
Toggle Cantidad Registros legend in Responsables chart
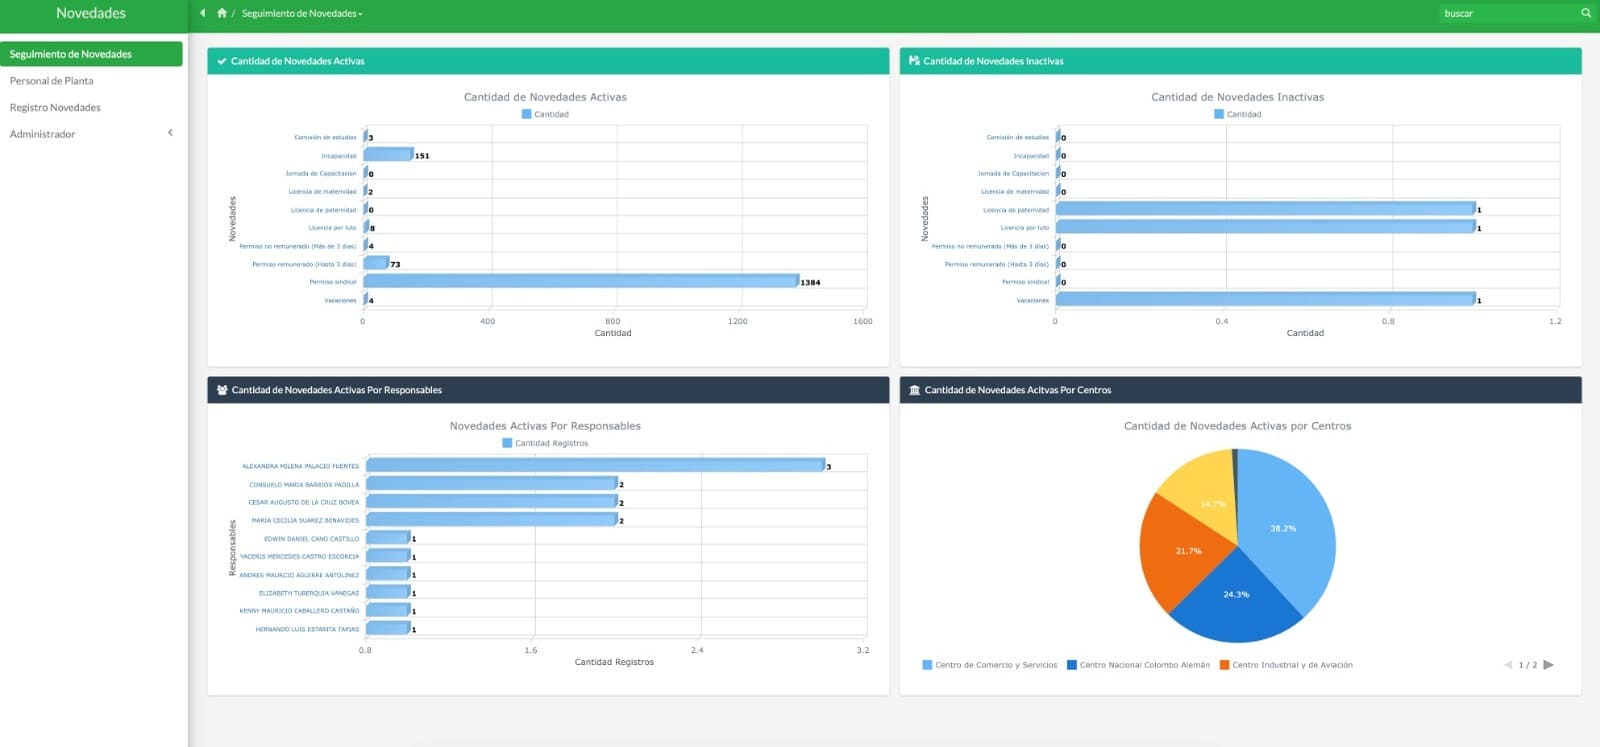coord(545,443)
